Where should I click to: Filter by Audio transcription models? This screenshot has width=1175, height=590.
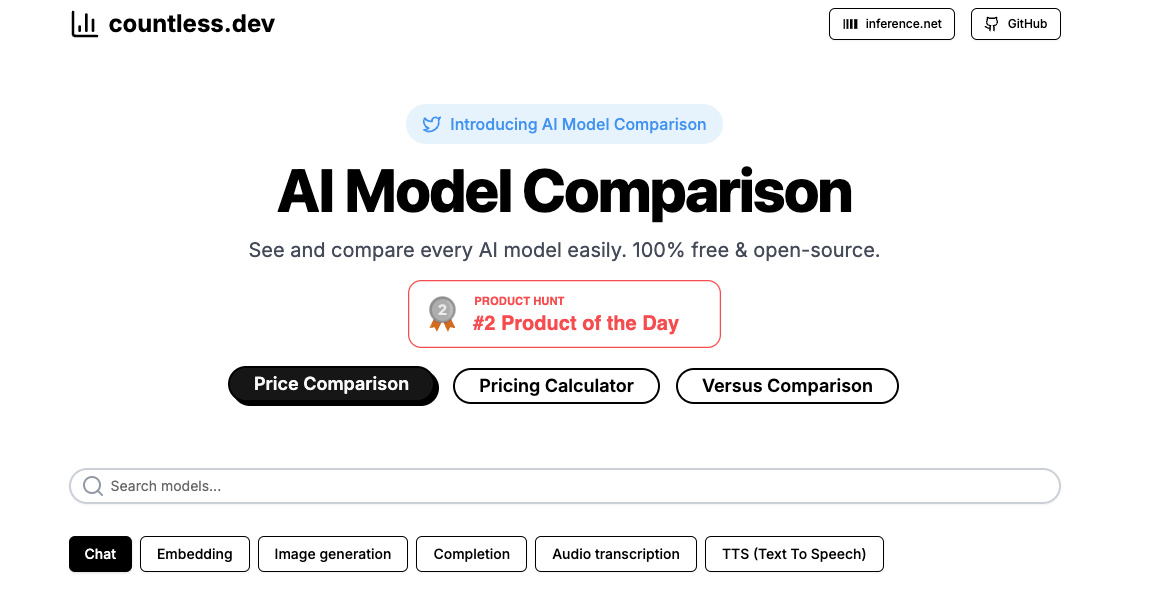coord(616,554)
